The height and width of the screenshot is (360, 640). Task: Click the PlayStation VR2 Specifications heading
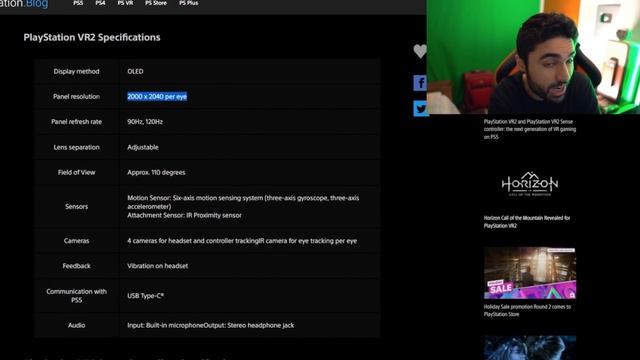(x=92, y=37)
